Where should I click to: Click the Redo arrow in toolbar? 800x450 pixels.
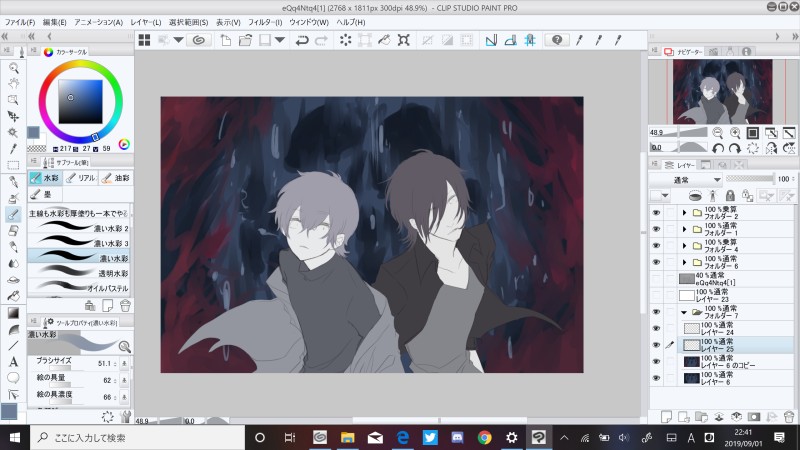pyautogui.click(x=321, y=40)
